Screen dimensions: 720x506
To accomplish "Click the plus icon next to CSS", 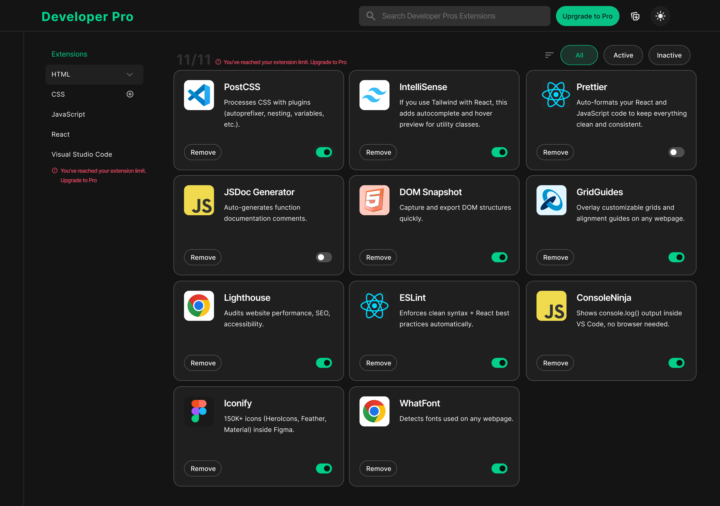I will coord(130,94).
